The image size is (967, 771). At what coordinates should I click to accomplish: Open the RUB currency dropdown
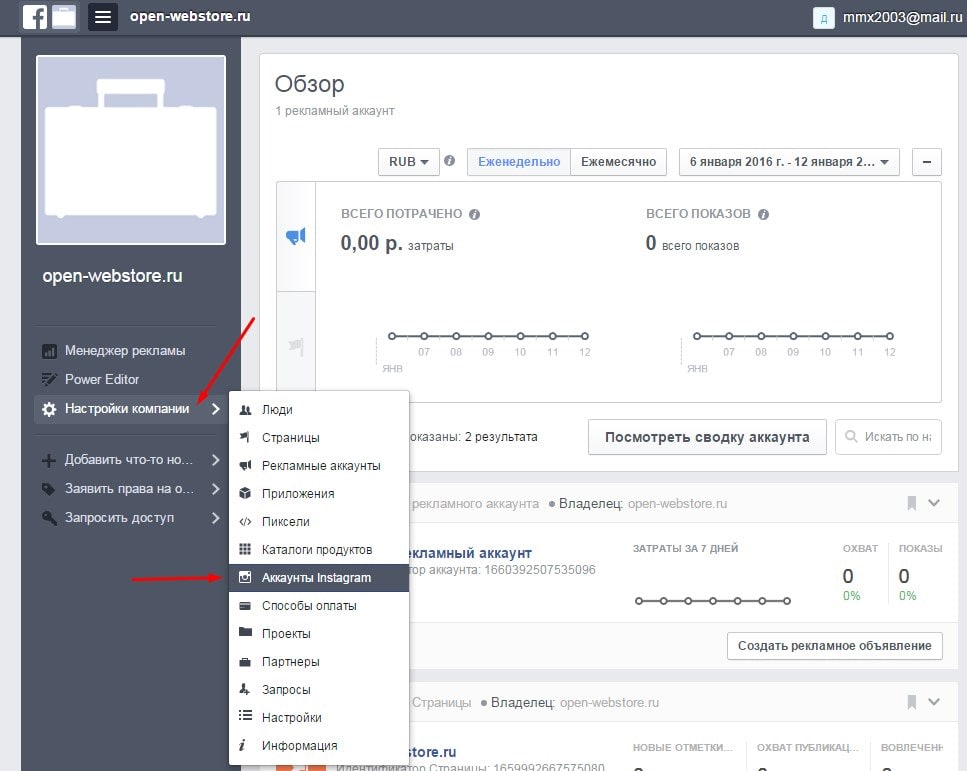tap(408, 162)
